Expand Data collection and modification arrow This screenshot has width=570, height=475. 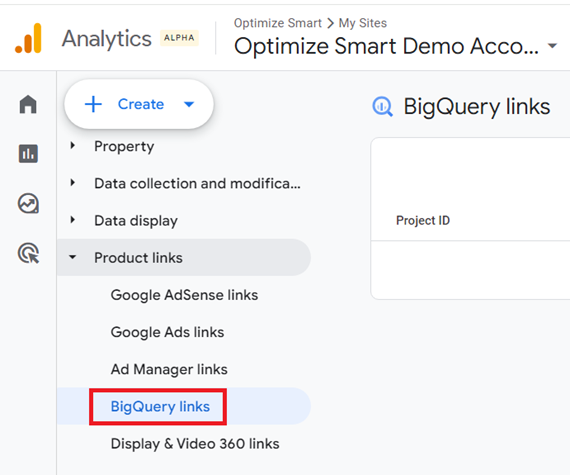pos(73,183)
